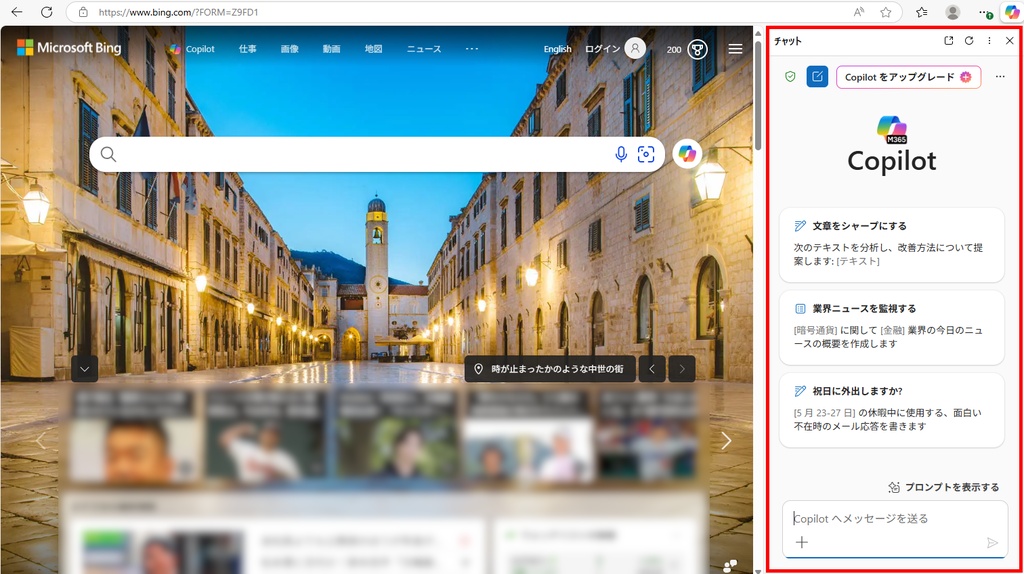Image resolution: width=1024 pixels, height=574 pixels.
Task: Toggle the Copilot sidebar icon in the toolbar
Action: click(x=1012, y=12)
